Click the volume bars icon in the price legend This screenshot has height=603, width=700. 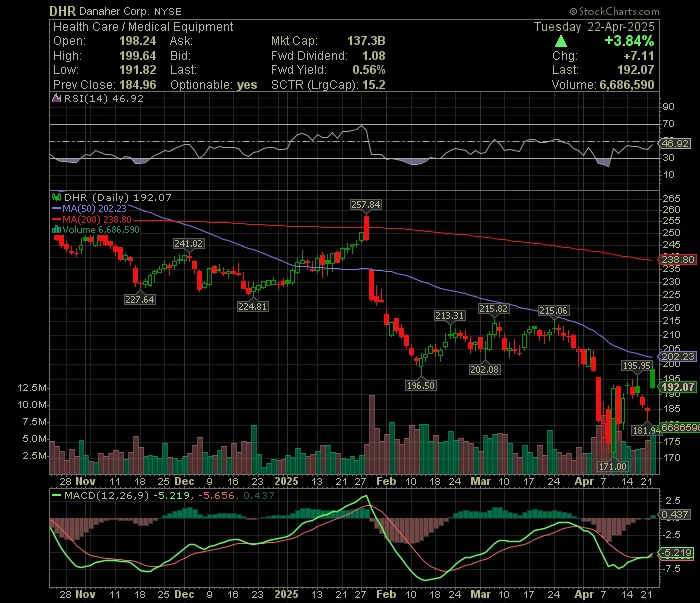[x=57, y=230]
